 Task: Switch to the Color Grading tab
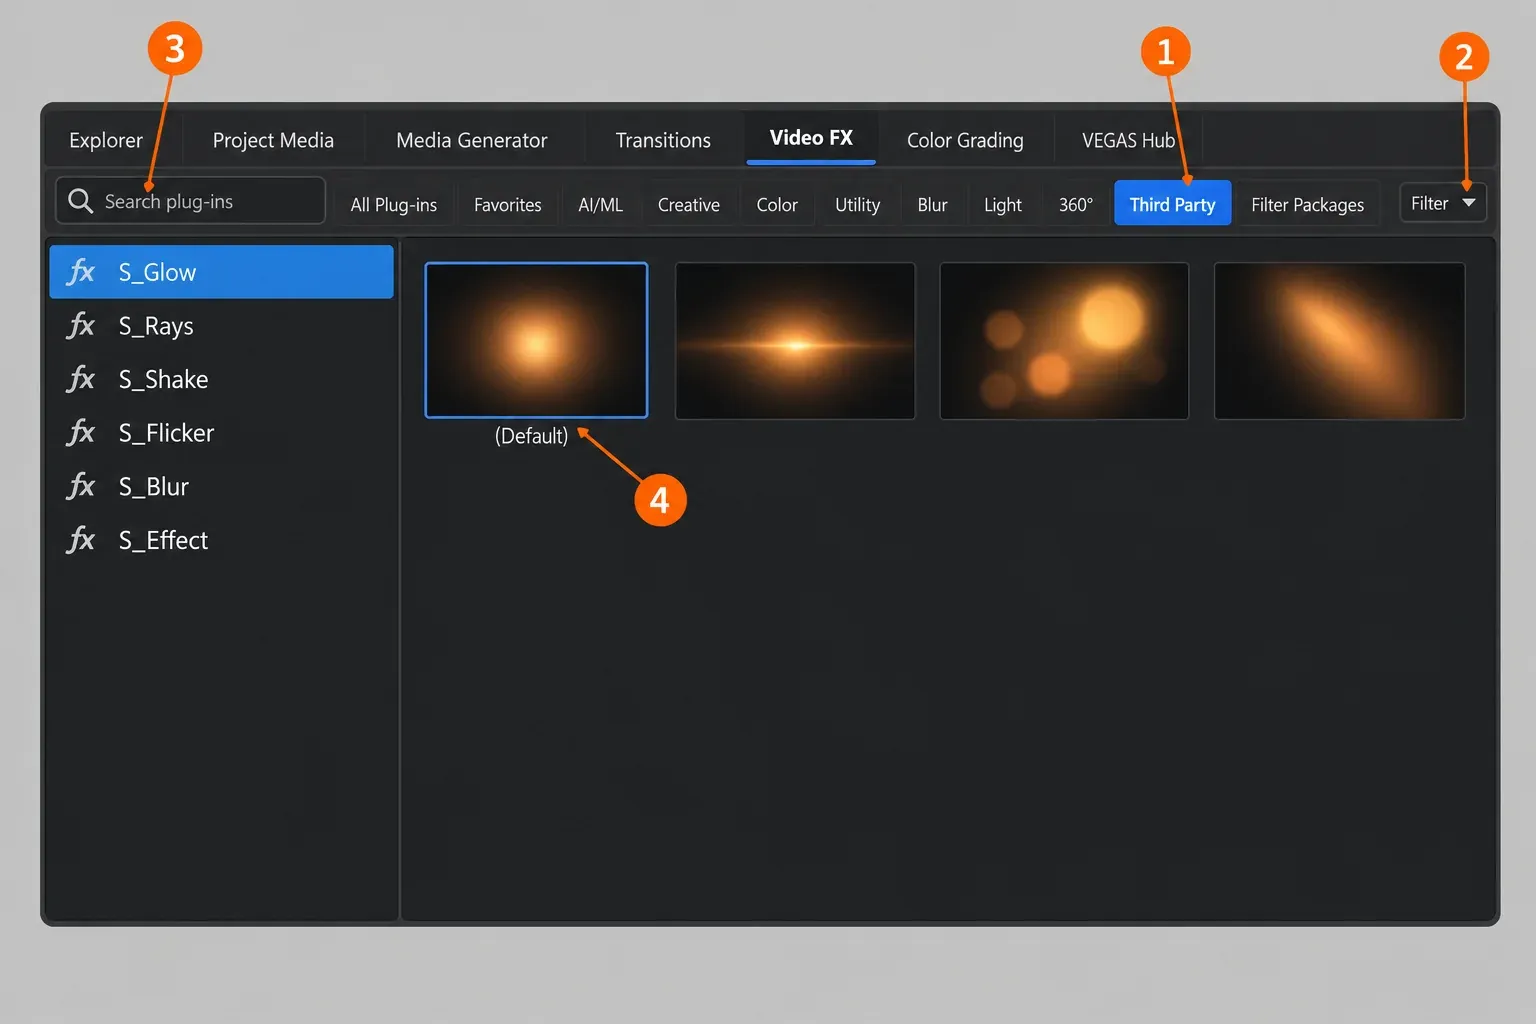coord(965,140)
